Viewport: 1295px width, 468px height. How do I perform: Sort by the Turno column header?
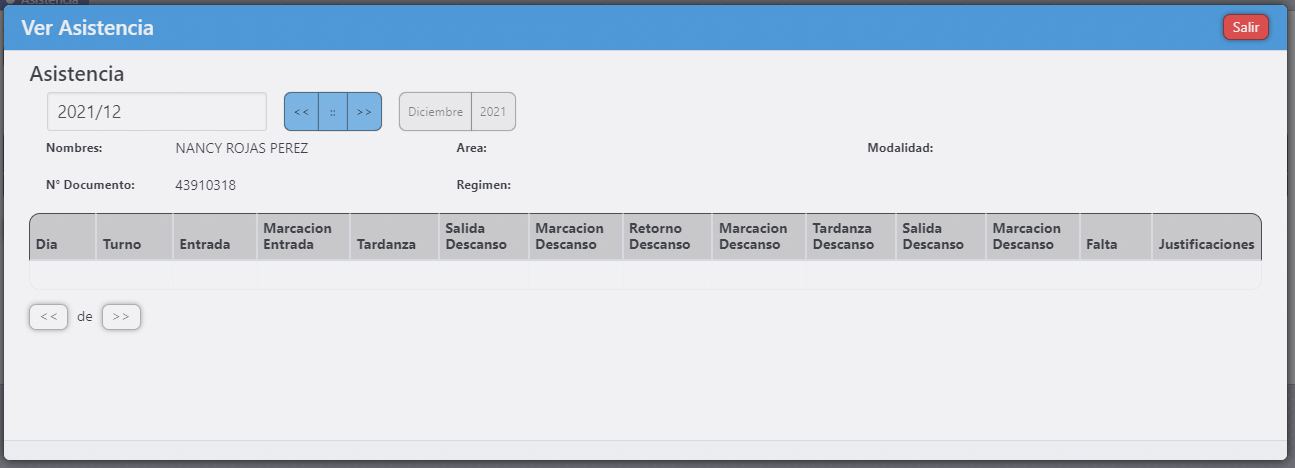point(122,244)
